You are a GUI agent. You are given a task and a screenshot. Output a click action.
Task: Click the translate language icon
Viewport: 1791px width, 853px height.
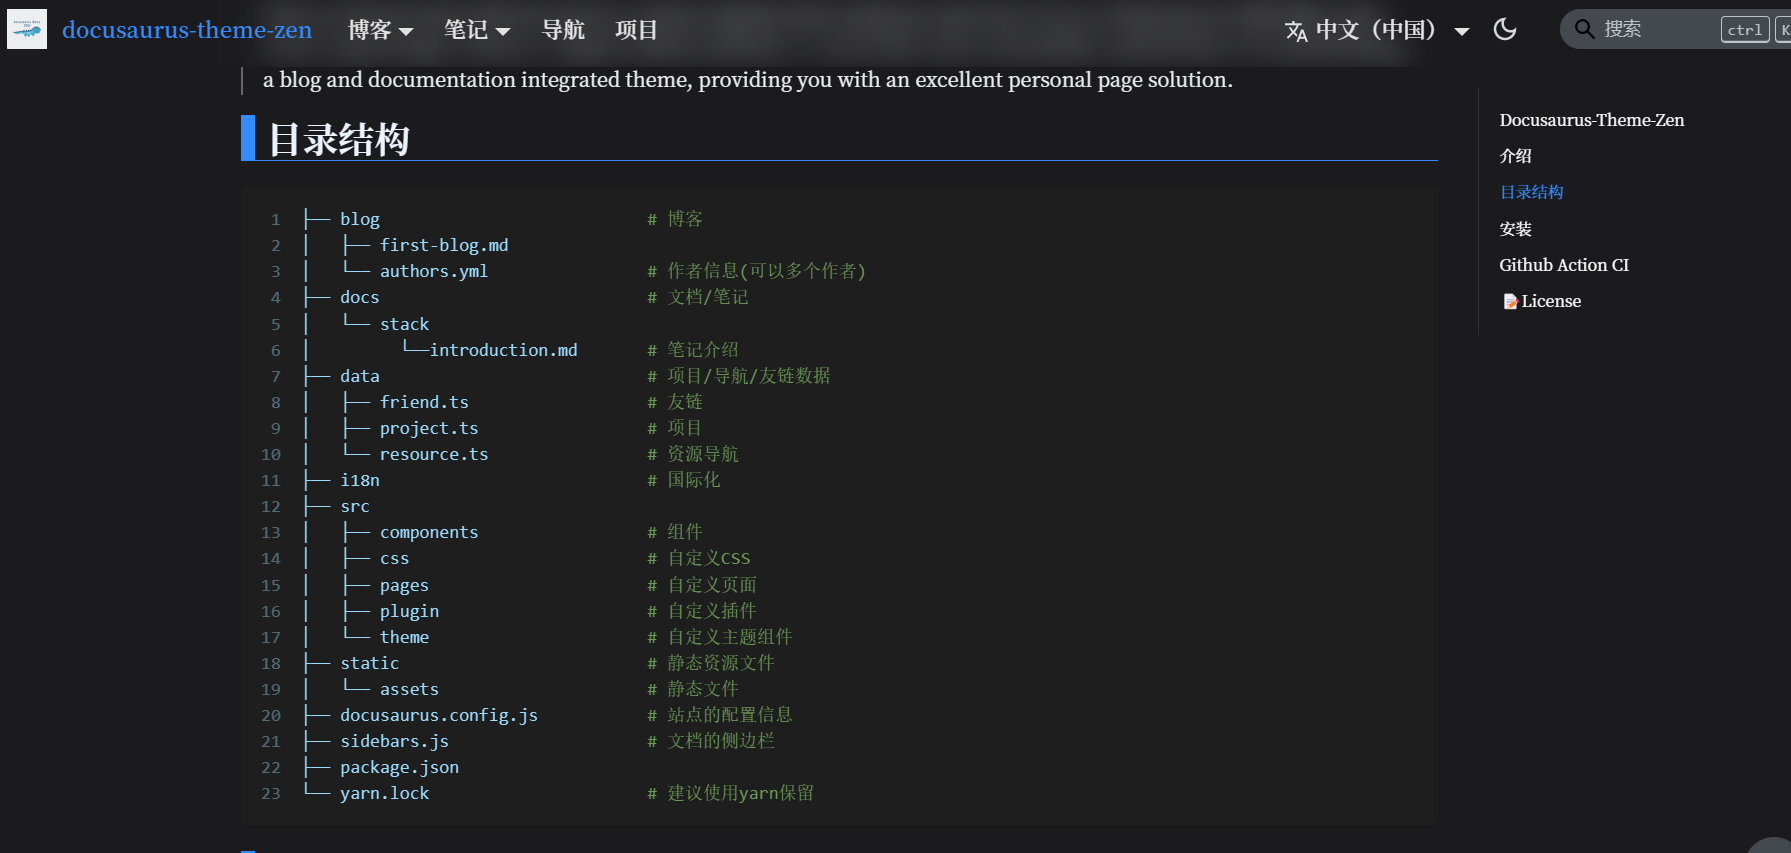coord(1296,31)
